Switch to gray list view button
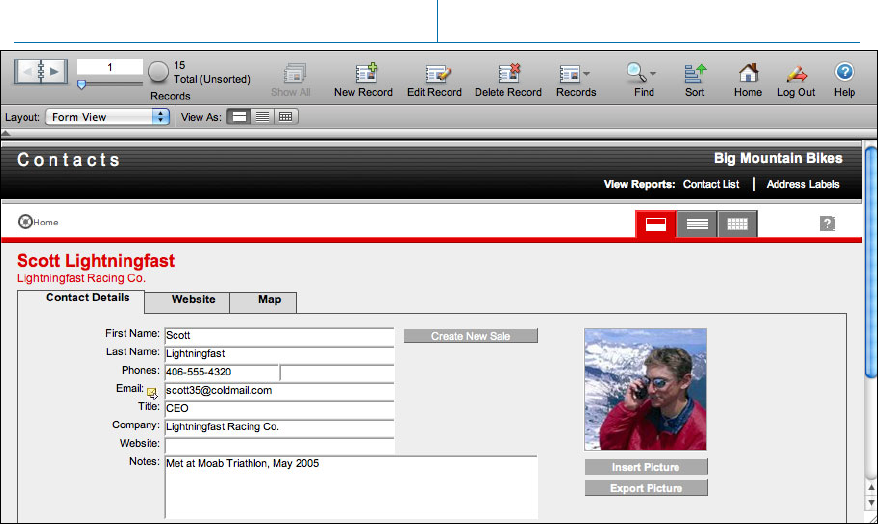 [697, 224]
